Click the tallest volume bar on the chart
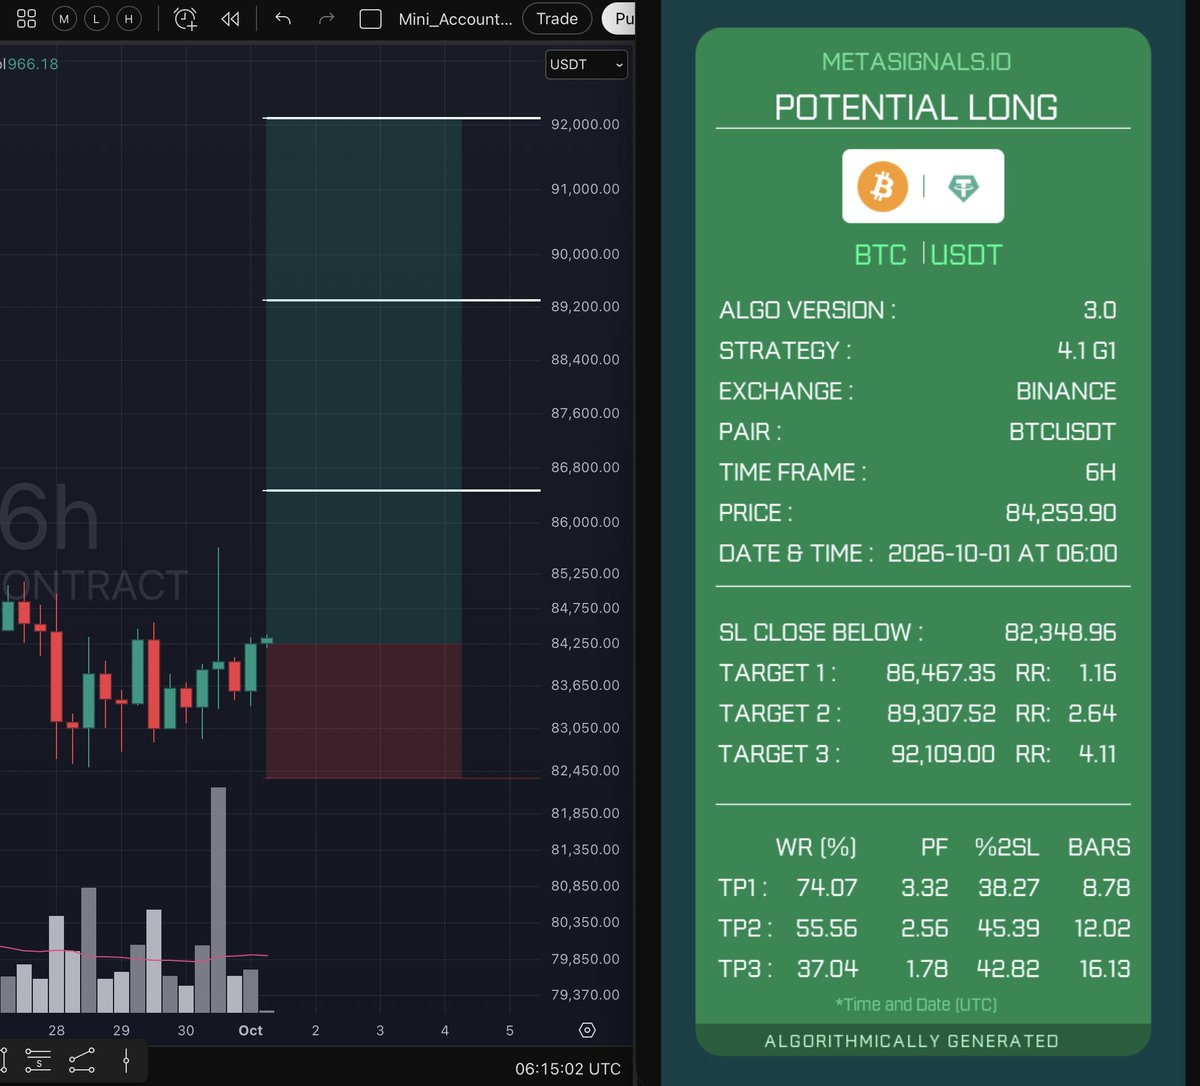This screenshot has height=1086, width=1200. 218,900
